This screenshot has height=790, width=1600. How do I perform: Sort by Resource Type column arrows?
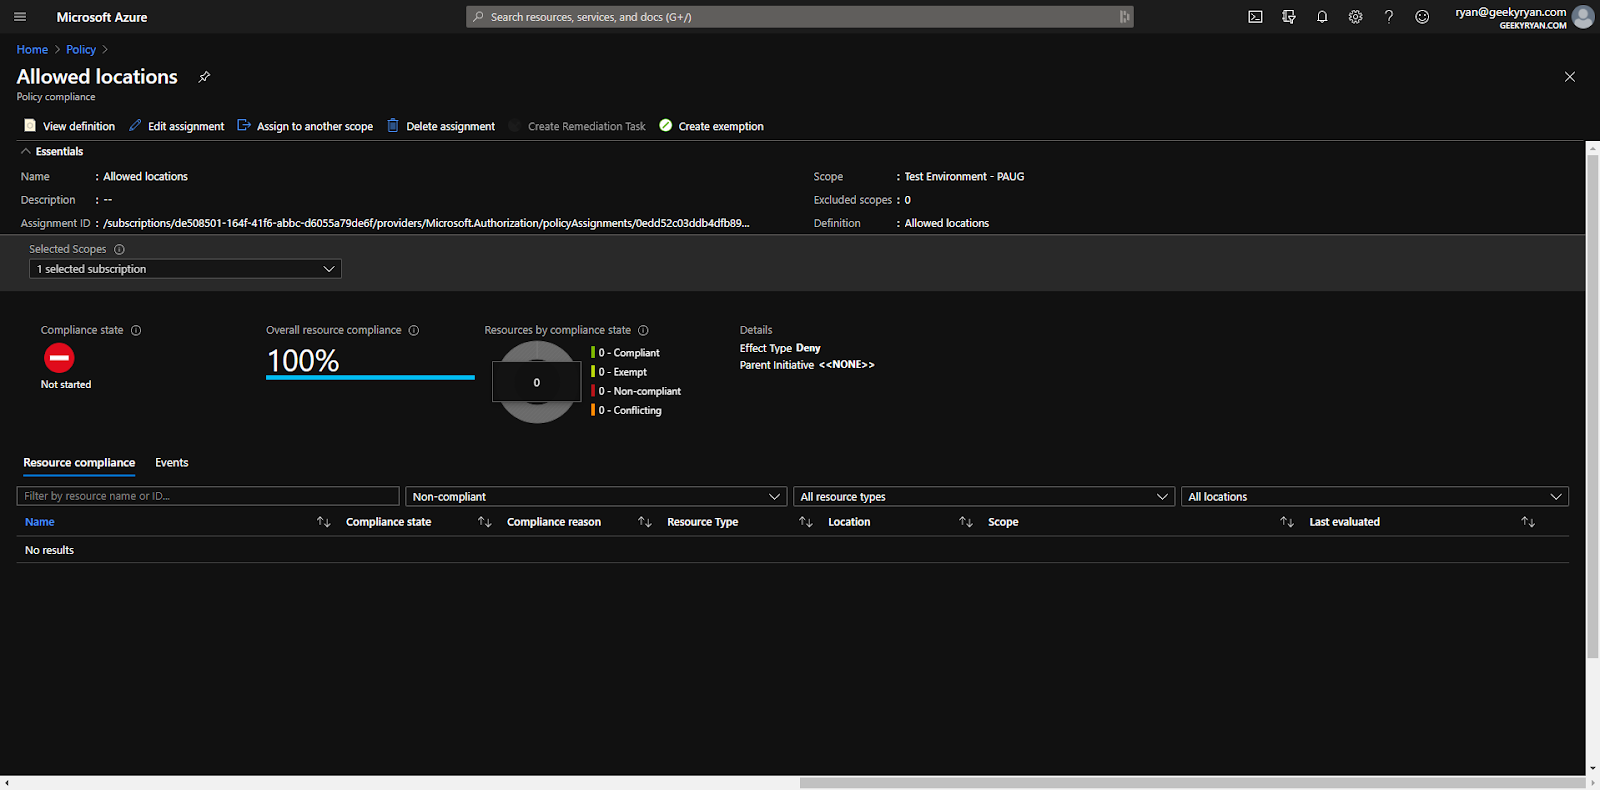[x=805, y=522]
